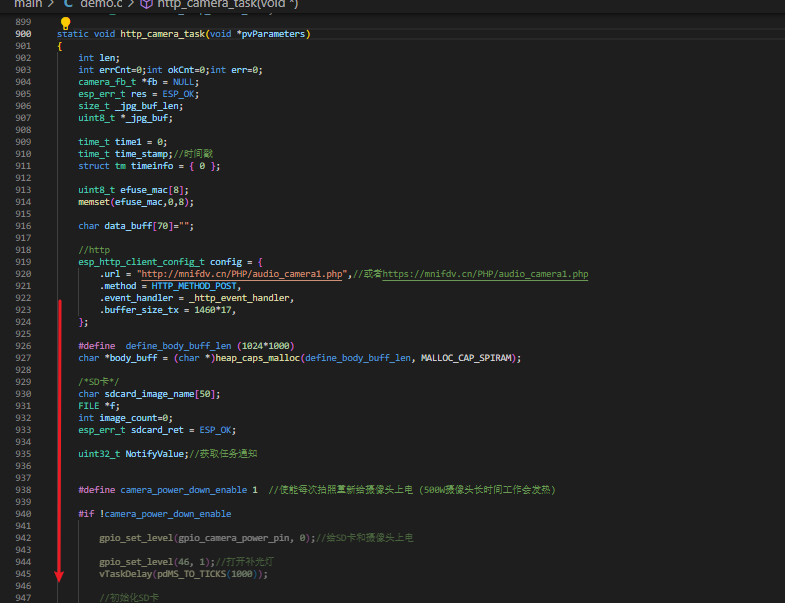Click the efuse_mac[8] declaration on line 913
This screenshot has height=603, width=785.
point(152,190)
